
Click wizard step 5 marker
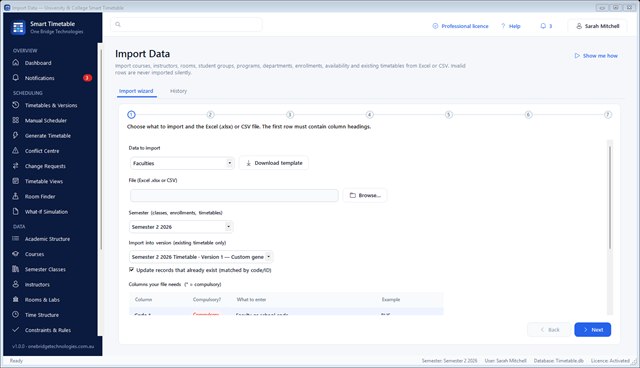(449, 115)
